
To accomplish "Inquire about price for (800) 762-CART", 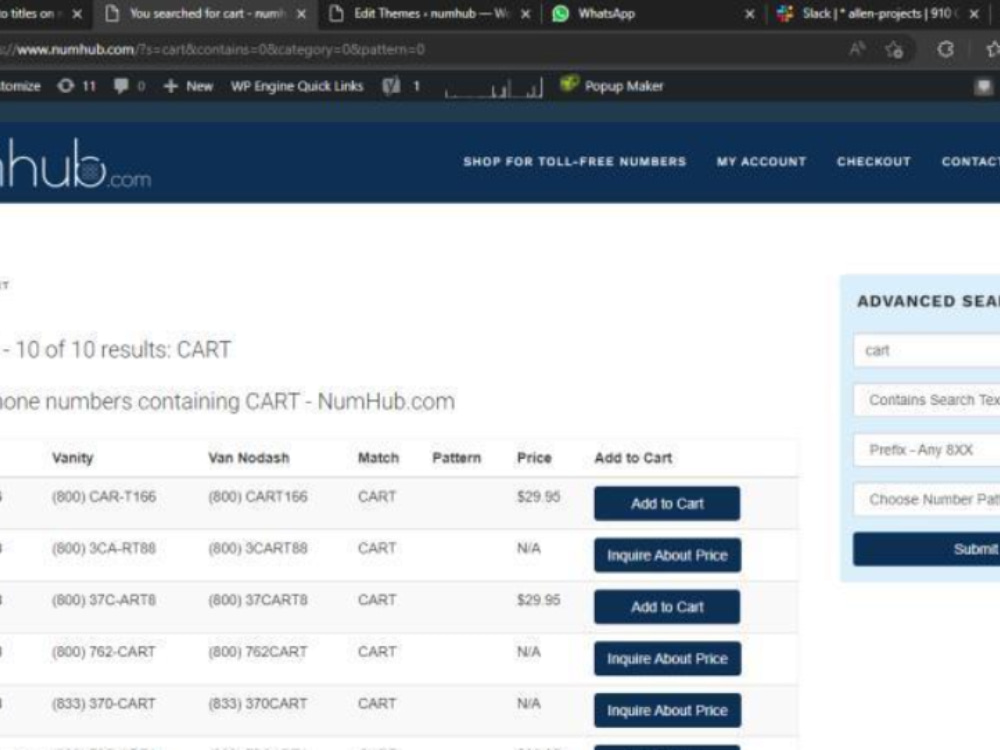I will [667, 658].
